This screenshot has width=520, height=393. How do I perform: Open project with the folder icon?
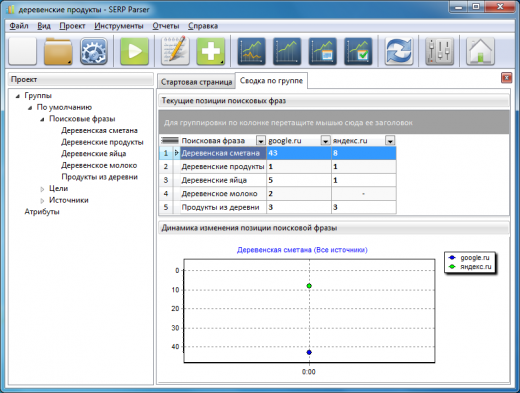tap(58, 51)
